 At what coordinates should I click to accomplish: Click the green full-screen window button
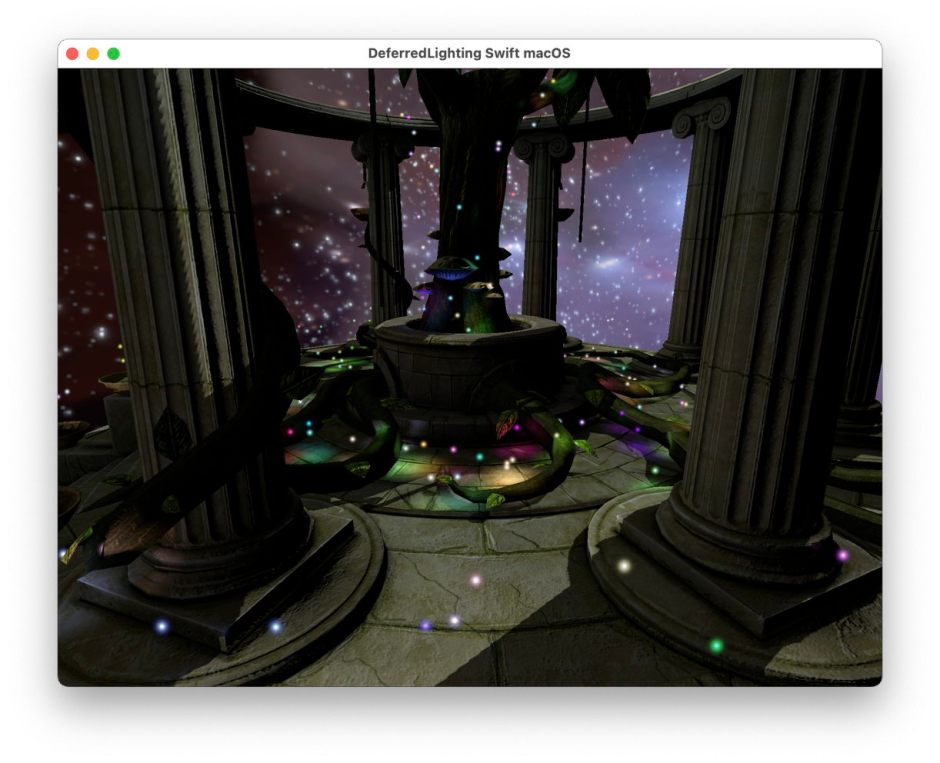114,53
